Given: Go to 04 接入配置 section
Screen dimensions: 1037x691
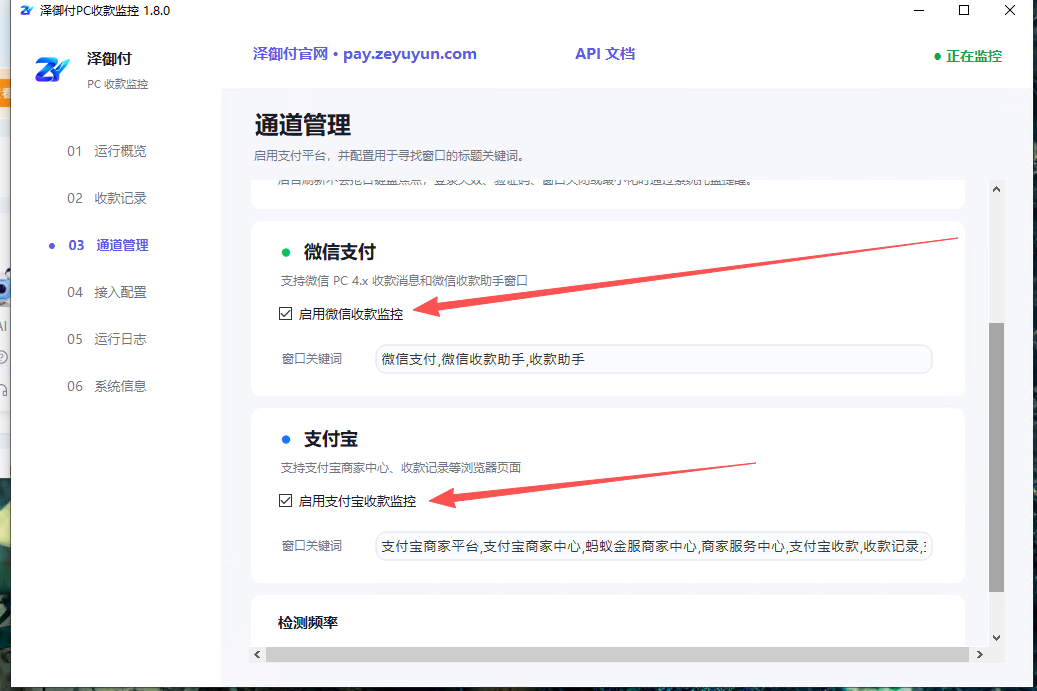Looking at the screenshot, I should (x=106, y=292).
